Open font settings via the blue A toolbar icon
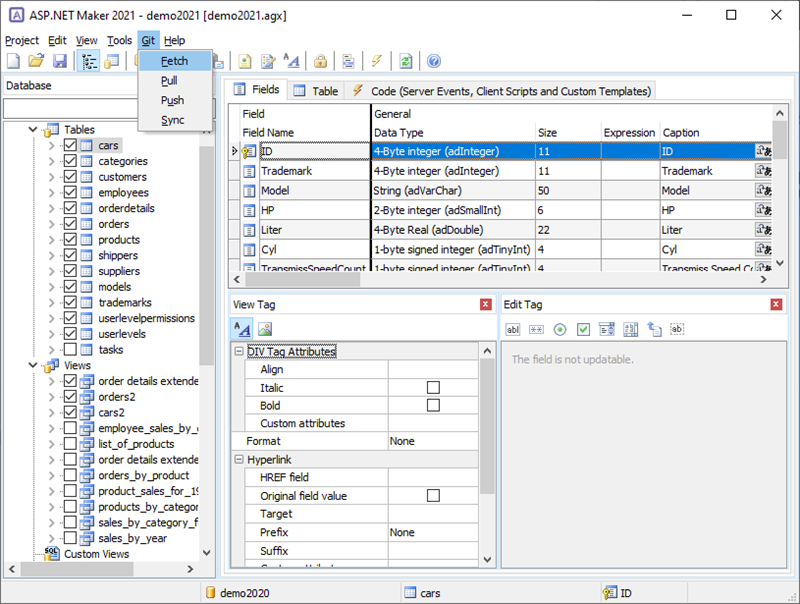Viewport: 800px width, 604px height. (x=291, y=61)
